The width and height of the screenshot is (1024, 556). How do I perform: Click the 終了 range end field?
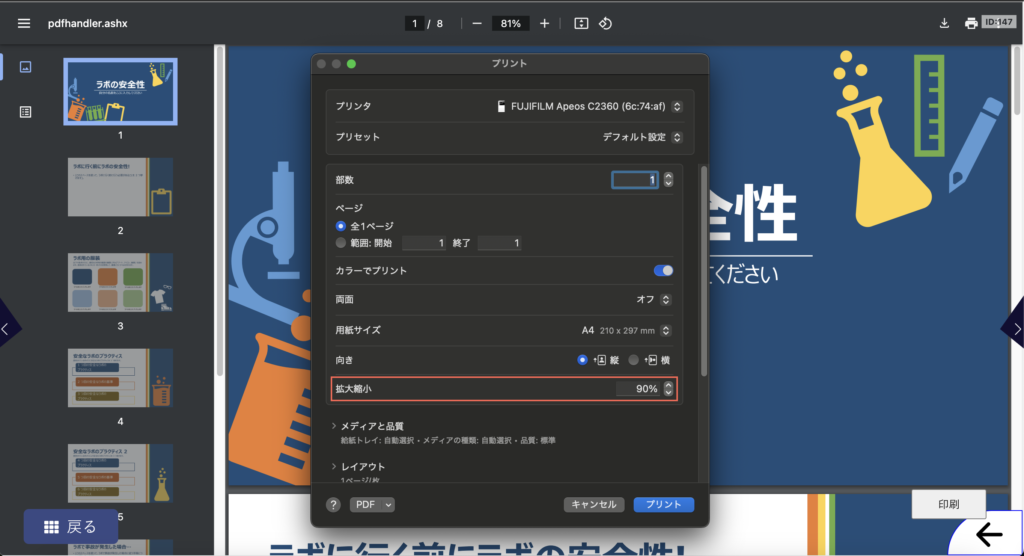pos(500,243)
